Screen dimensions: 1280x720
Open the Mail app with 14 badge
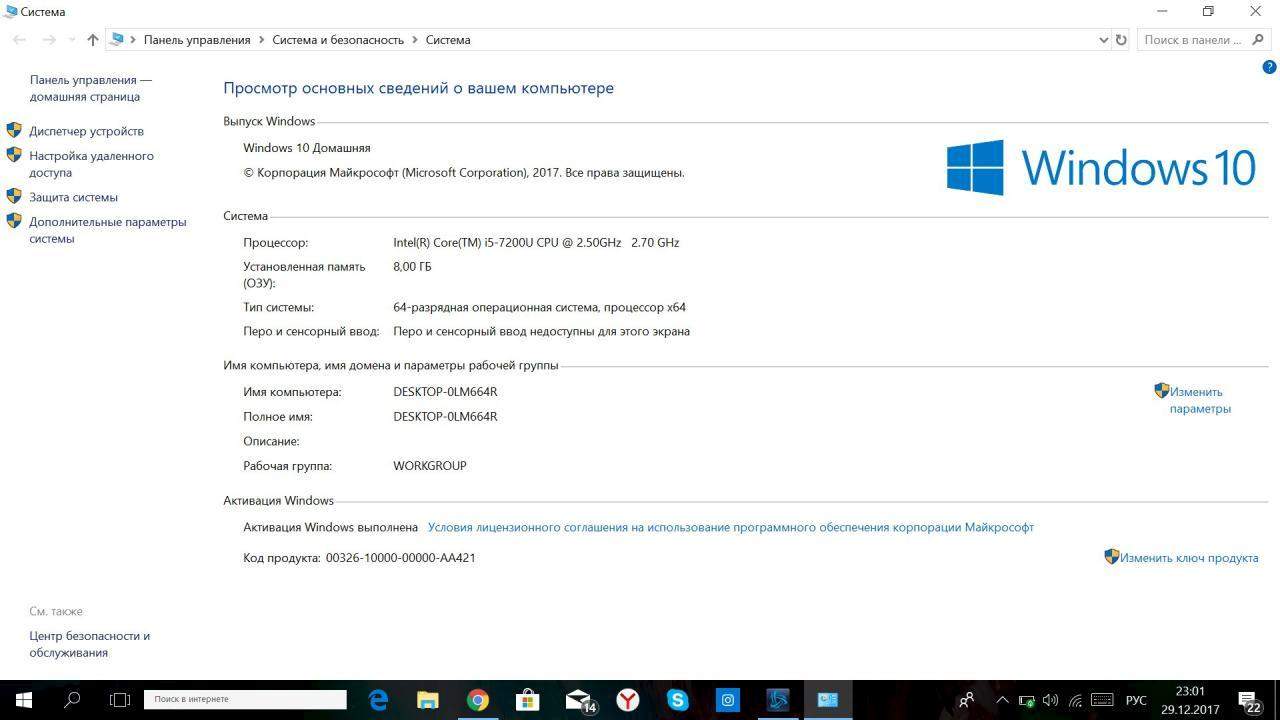579,700
